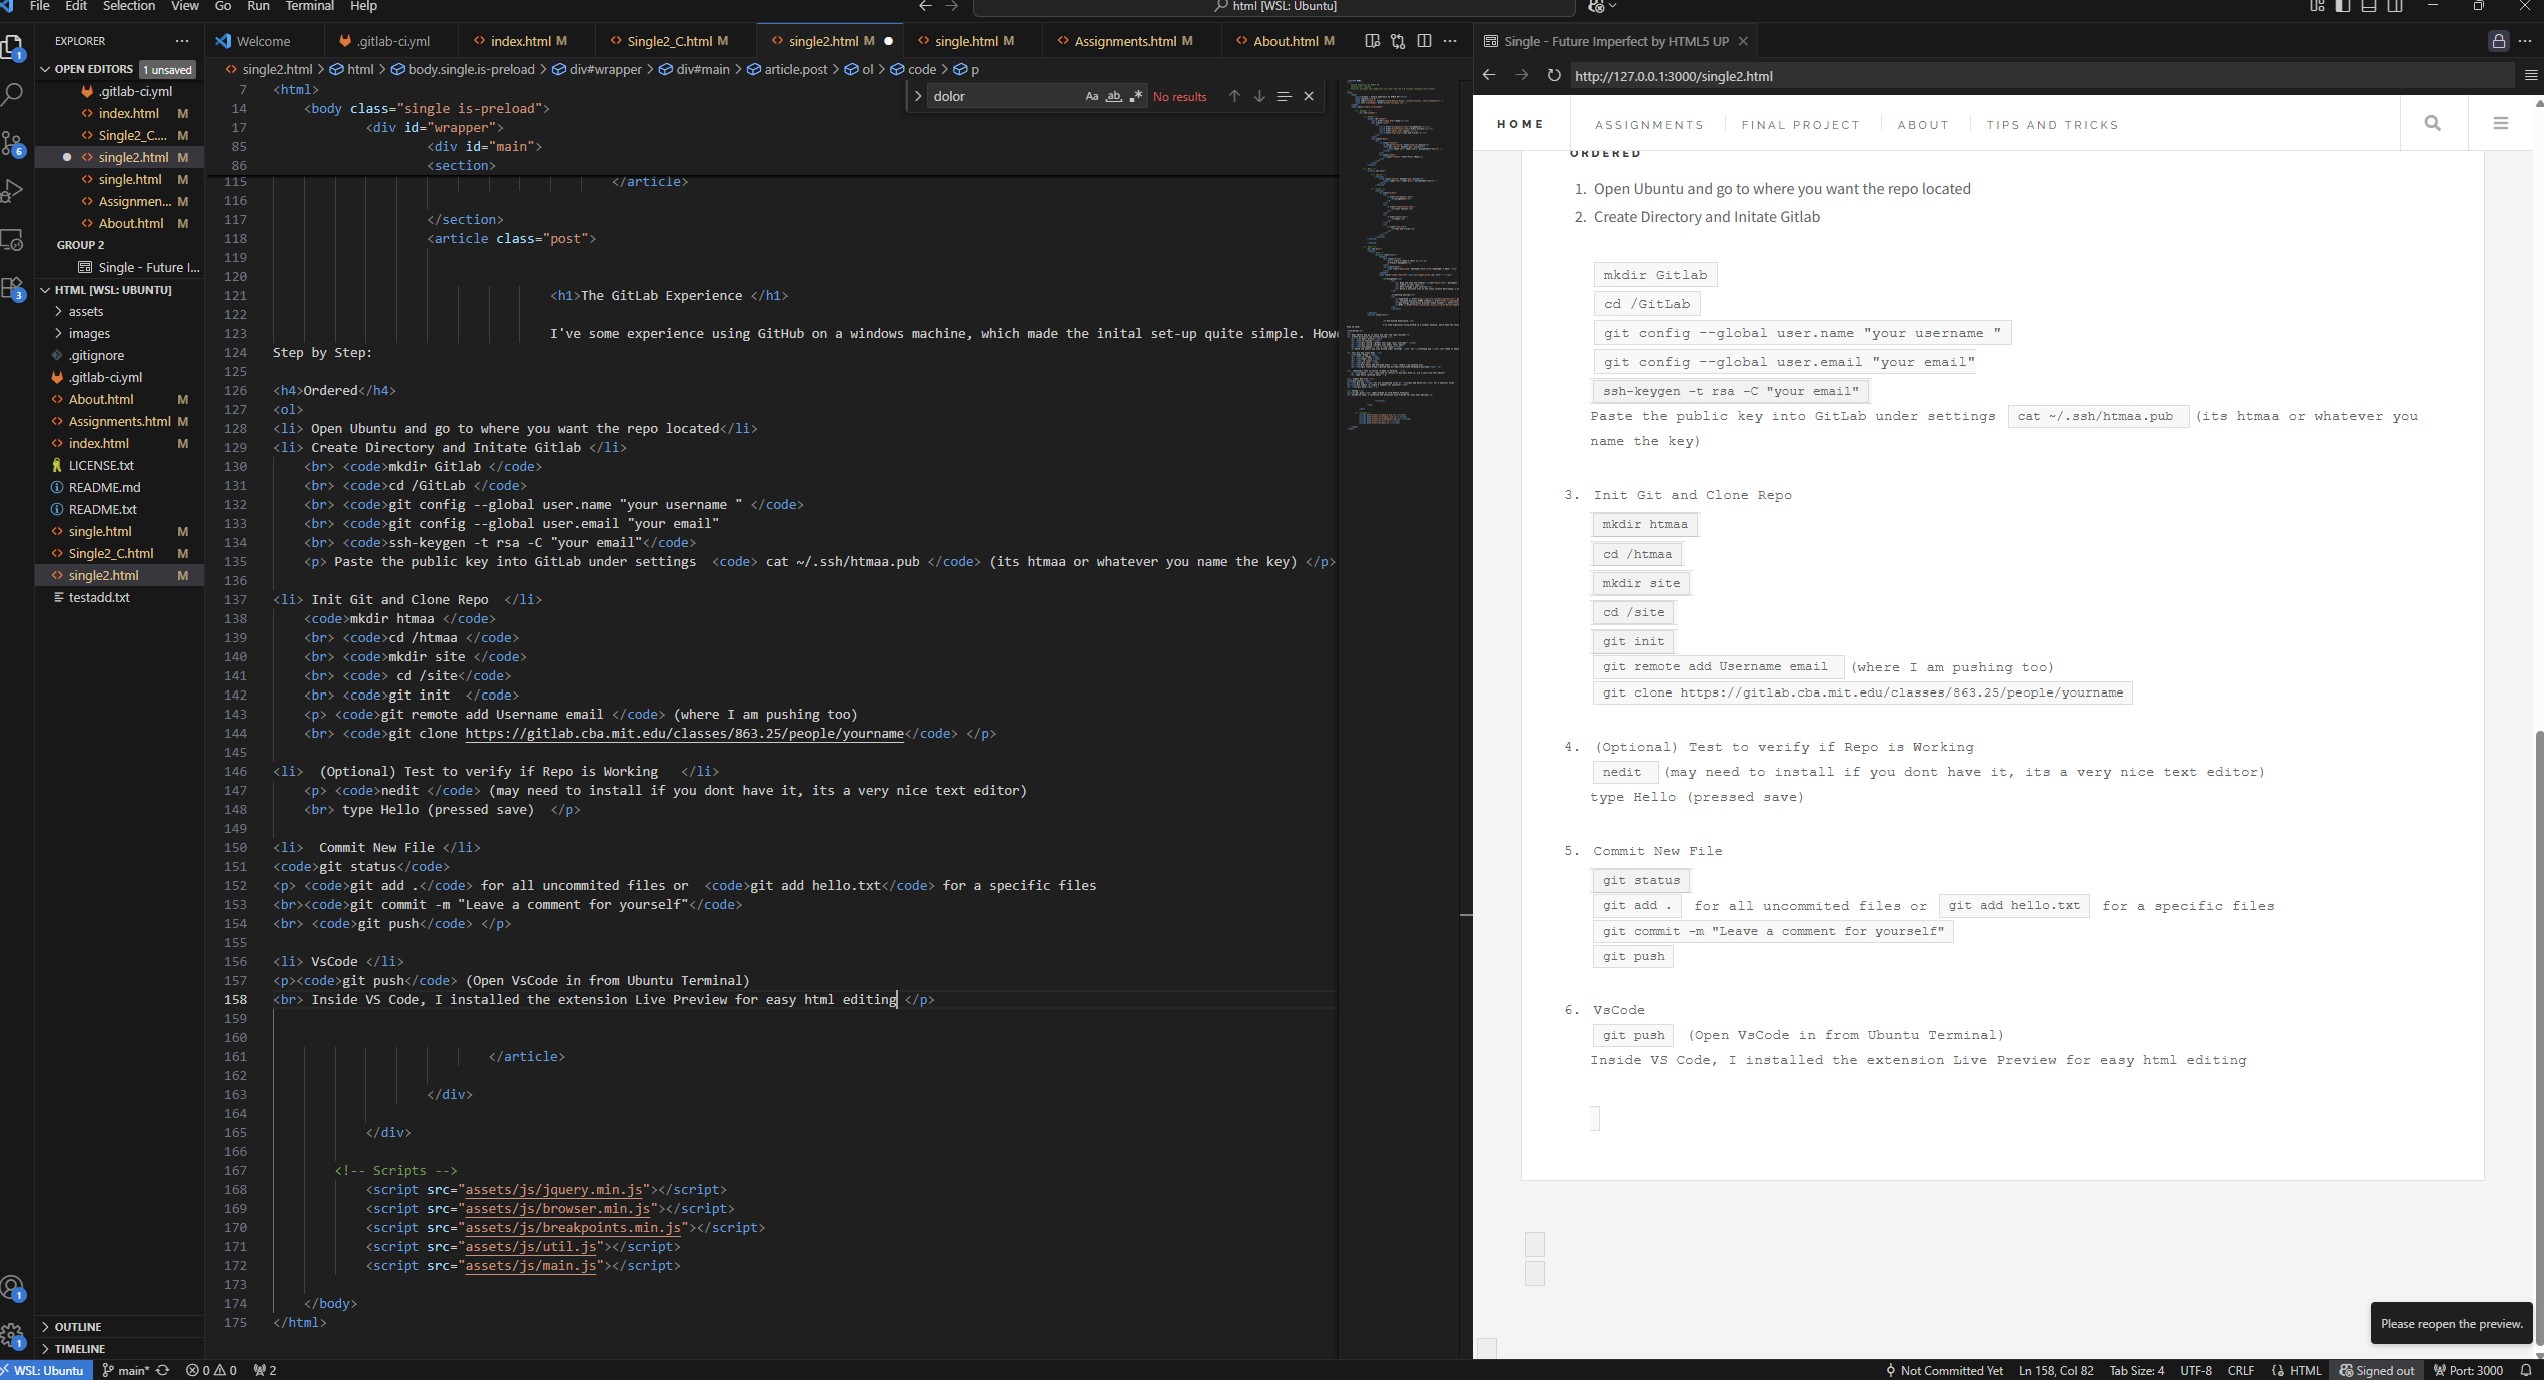The height and width of the screenshot is (1380, 2544).
Task: Click the preview URL address field
Action: pyautogui.click(x=2000, y=76)
